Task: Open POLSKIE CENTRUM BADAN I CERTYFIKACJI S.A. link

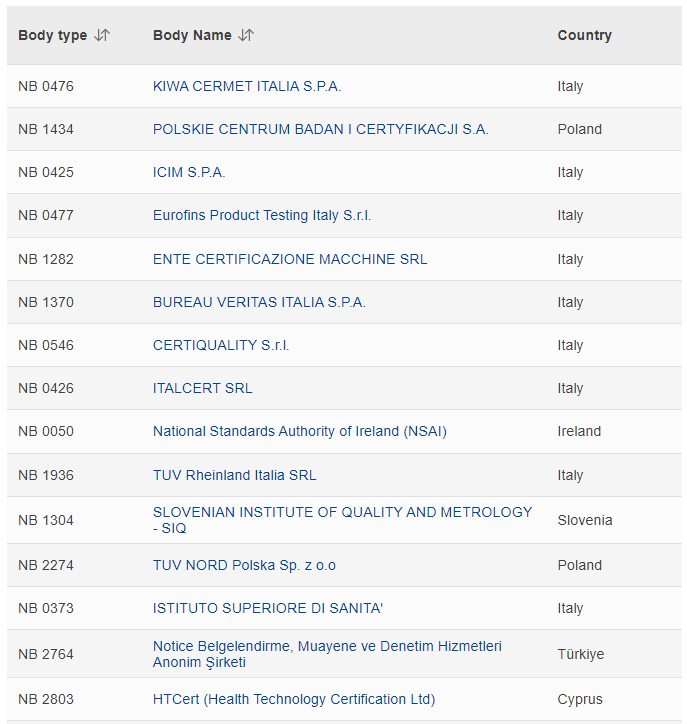Action: [320, 129]
